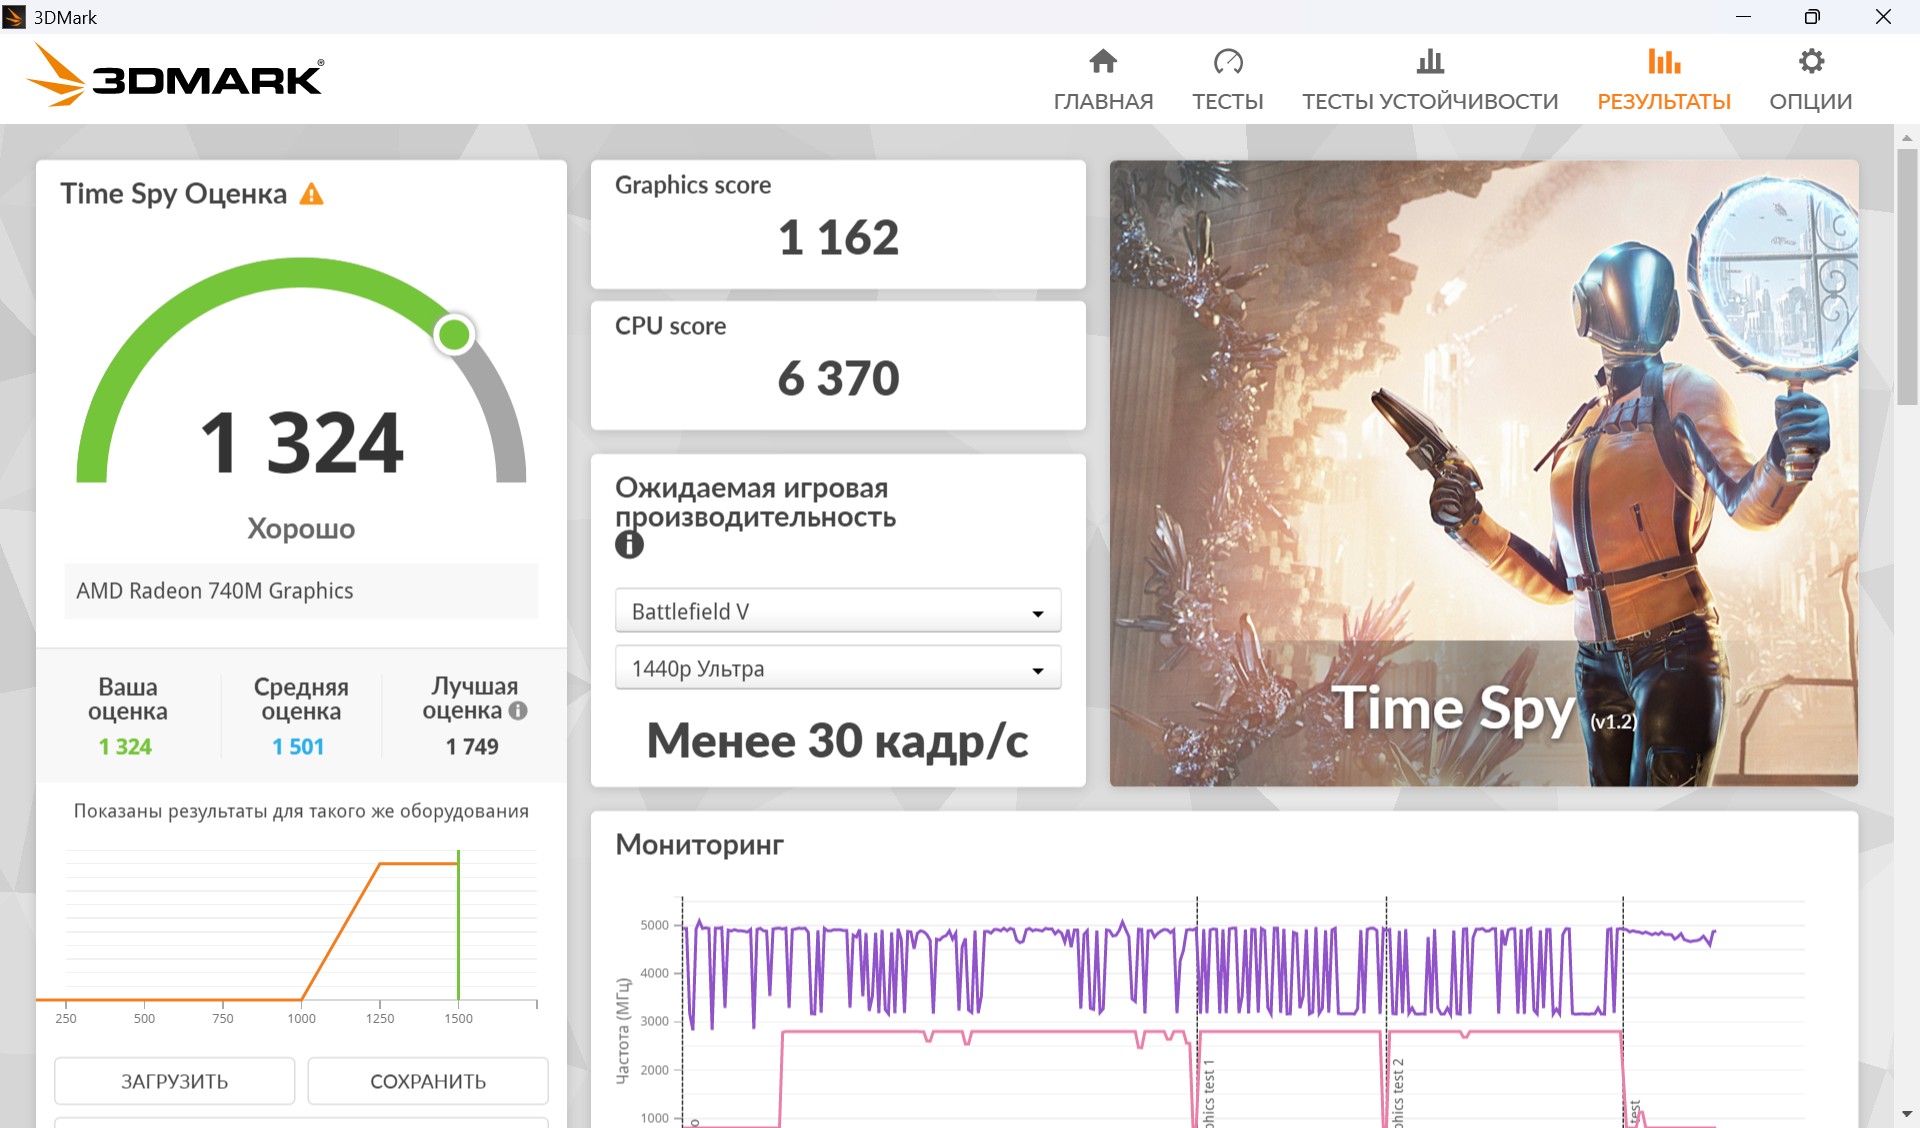Open the Тесты устойчивости chart icon
Image resolution: width=1920 pixels, height=1128 pixels.
coord(1430,62)
